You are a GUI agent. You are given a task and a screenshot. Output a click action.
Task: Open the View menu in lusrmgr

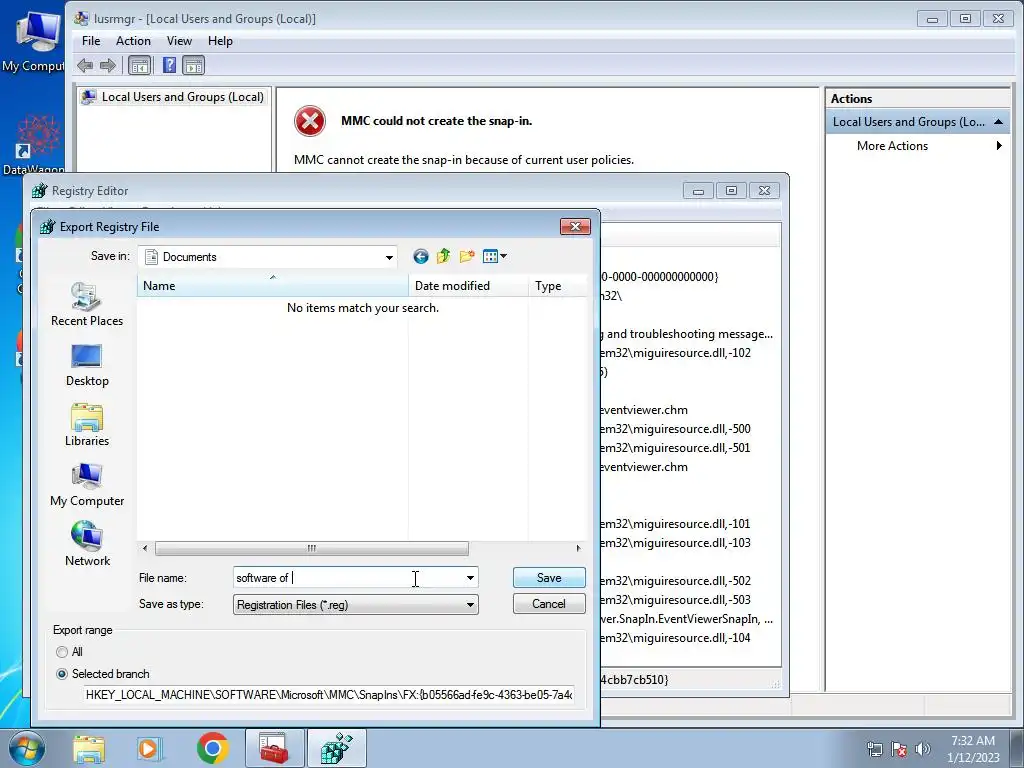click(x=179, y=40)
